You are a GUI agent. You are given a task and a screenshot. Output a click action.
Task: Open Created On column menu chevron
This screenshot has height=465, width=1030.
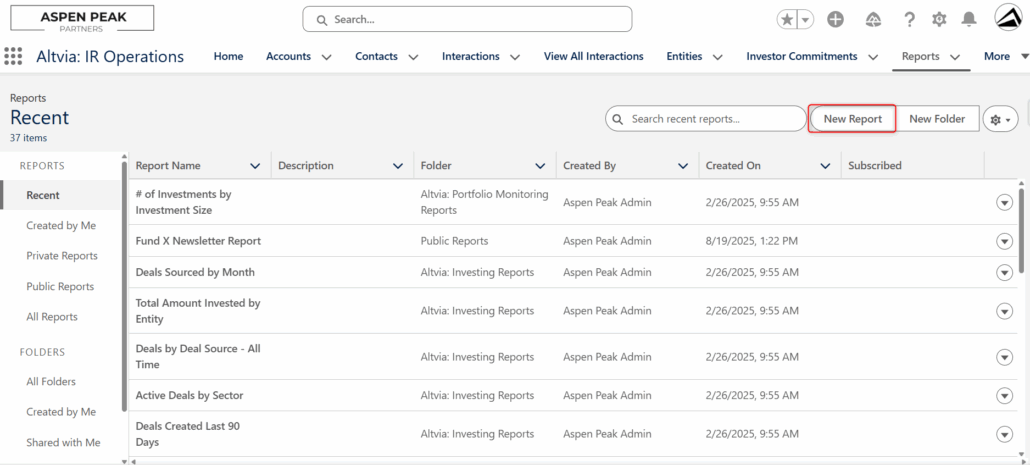[826, 166]
